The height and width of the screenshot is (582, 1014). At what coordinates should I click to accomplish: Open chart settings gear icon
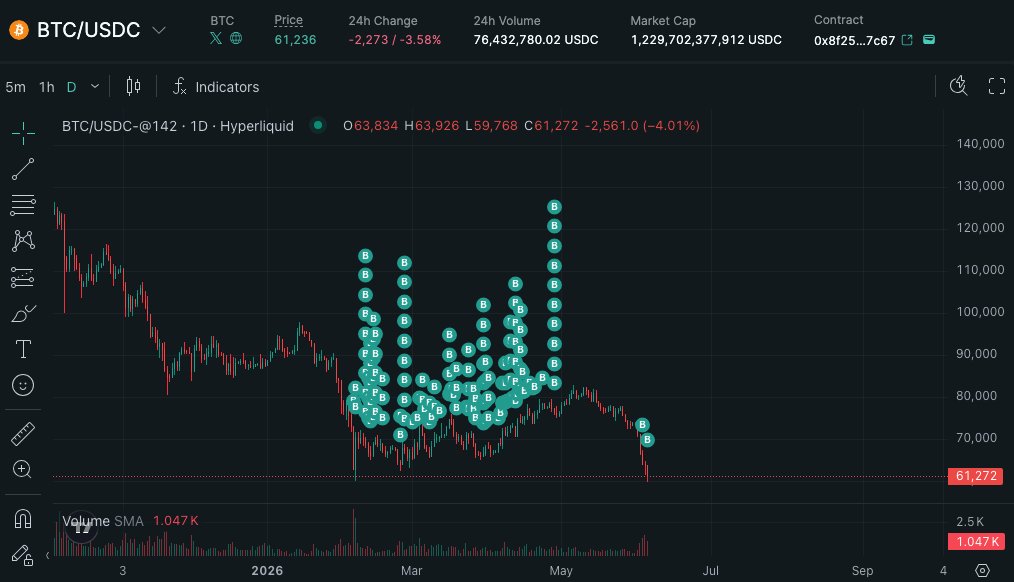pyautogui.click(x=982, y=570)
